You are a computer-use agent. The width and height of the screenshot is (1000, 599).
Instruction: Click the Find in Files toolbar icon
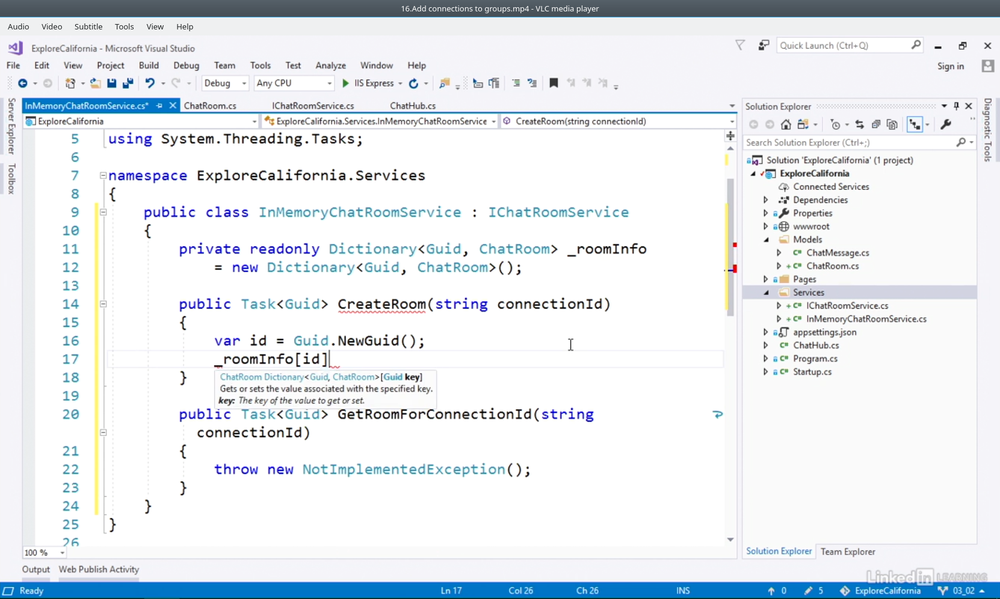point(445,83)
